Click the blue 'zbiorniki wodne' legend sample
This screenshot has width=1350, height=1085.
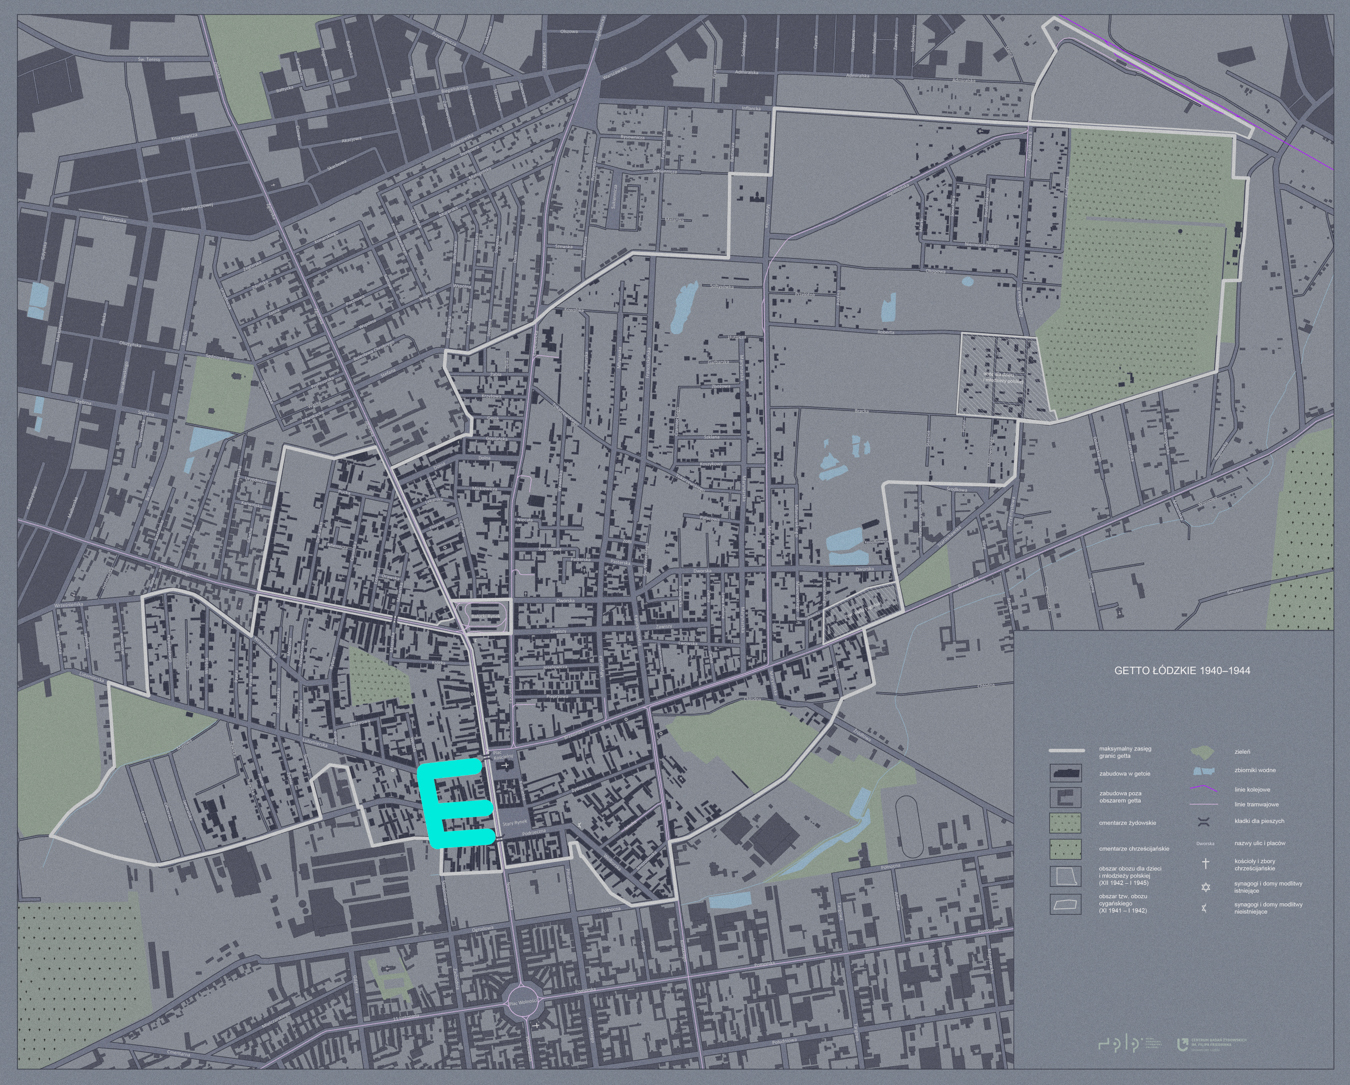tap(1203, 771)
